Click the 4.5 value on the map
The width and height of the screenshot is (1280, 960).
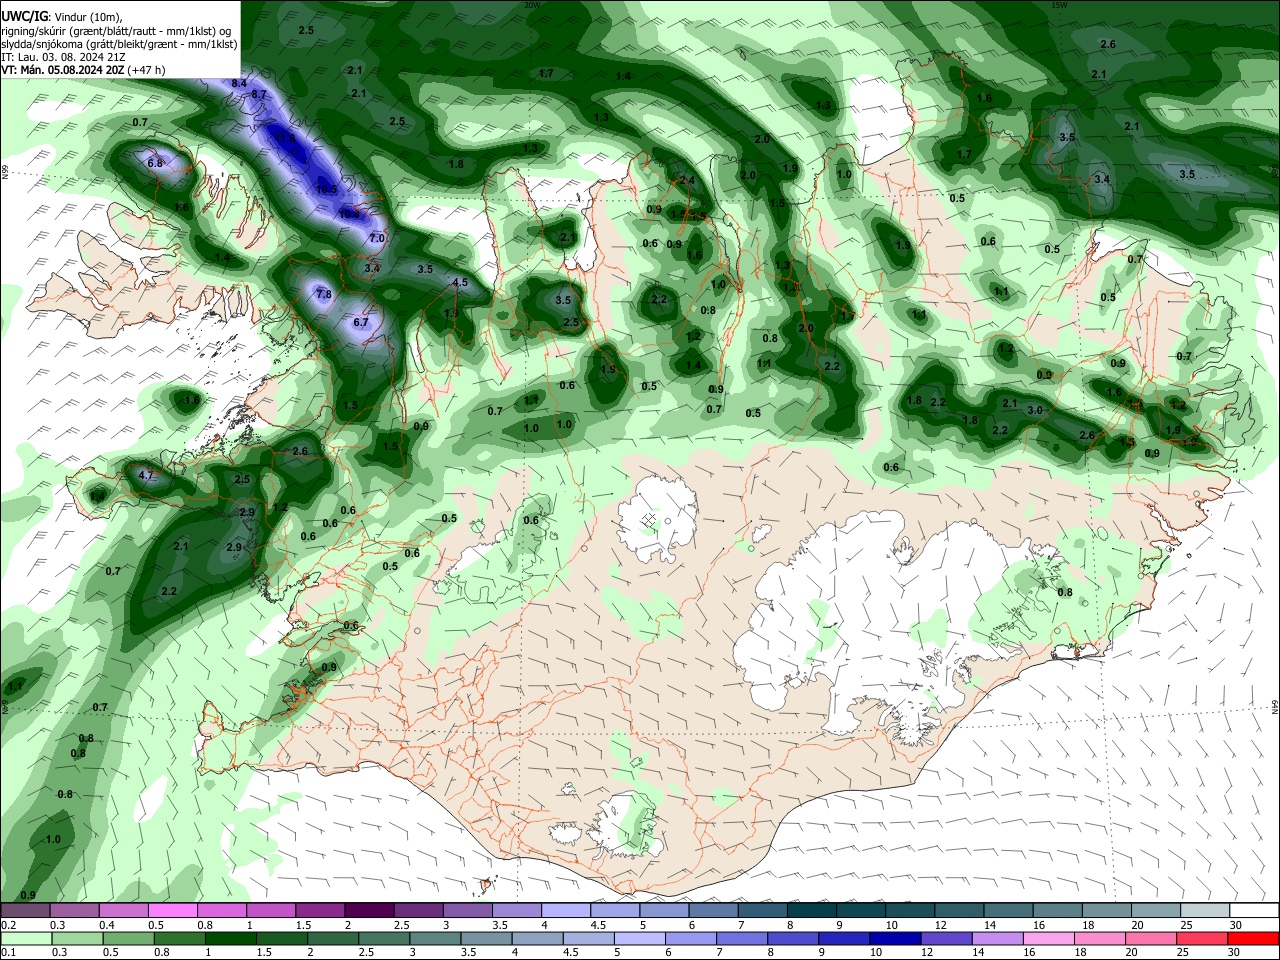[x=460, y=282]
